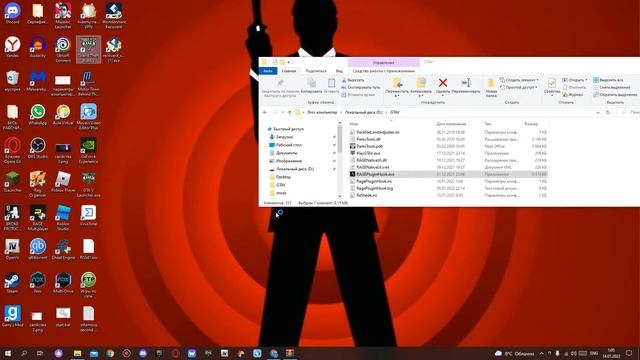Open the Простой доступ dropdown
The width and height of the screenshot is (640, 360).
[518, 87]
